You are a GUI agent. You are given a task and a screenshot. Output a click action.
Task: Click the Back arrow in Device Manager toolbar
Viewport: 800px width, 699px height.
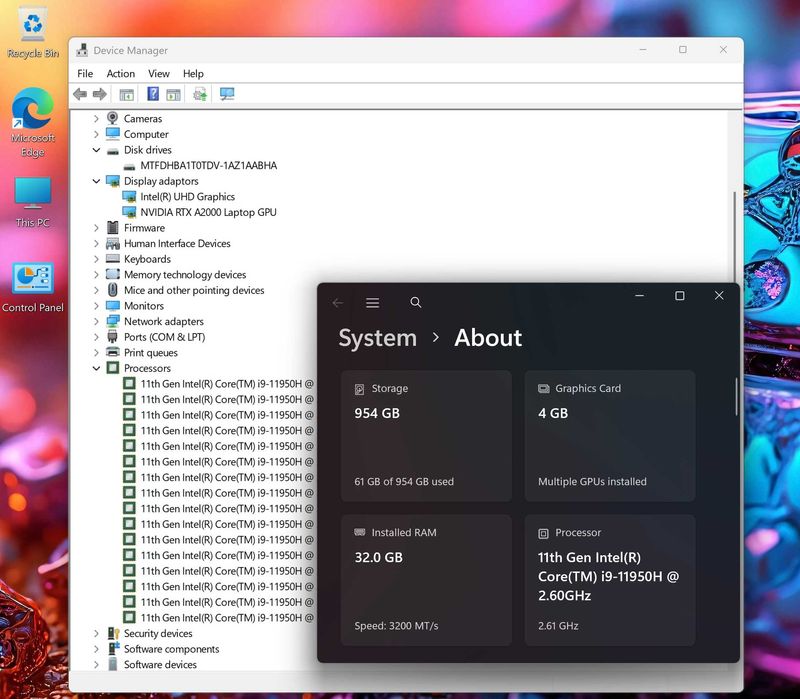point(80,94)
